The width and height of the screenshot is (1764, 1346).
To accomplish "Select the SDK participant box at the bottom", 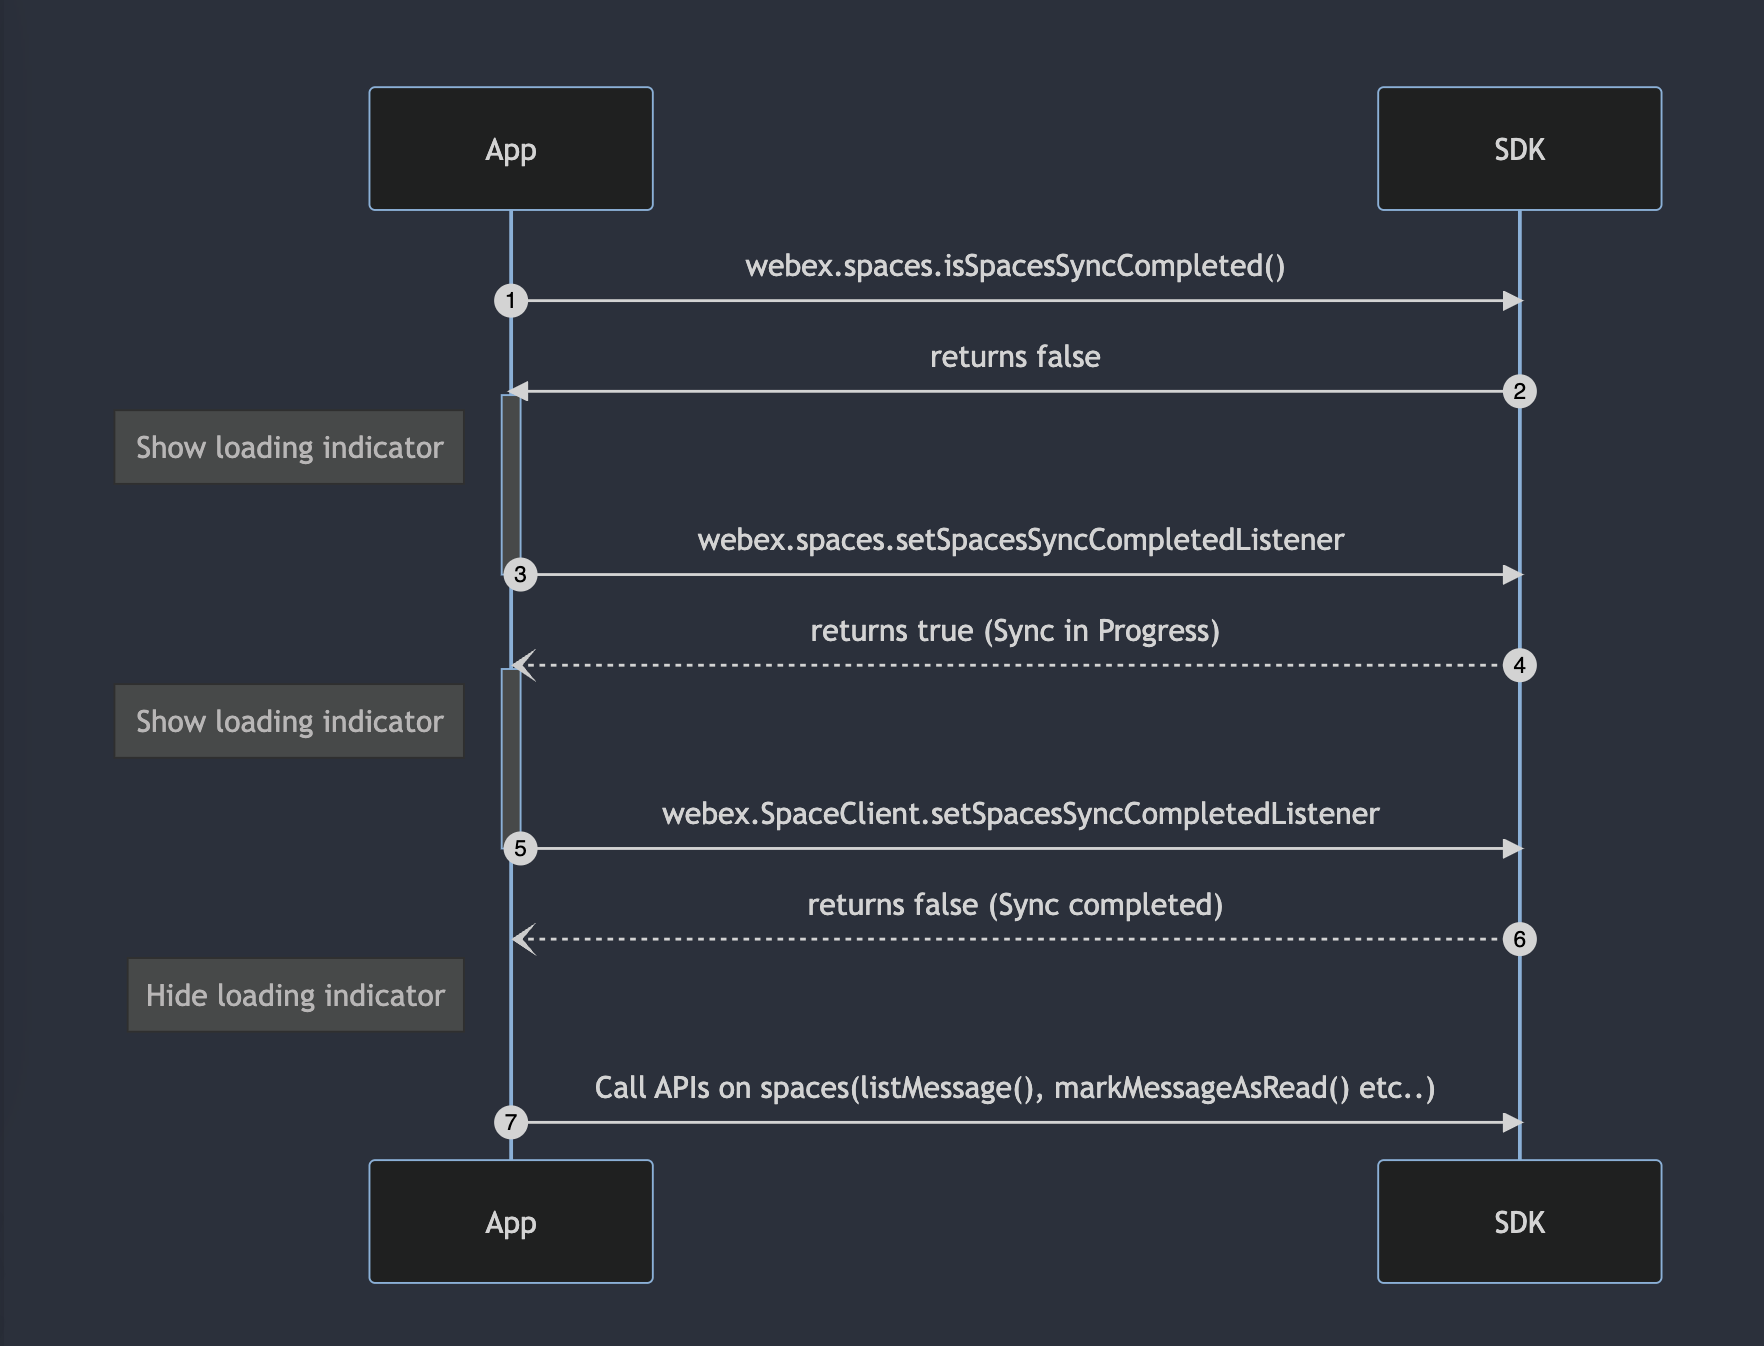I will tap(1519, 1221).
